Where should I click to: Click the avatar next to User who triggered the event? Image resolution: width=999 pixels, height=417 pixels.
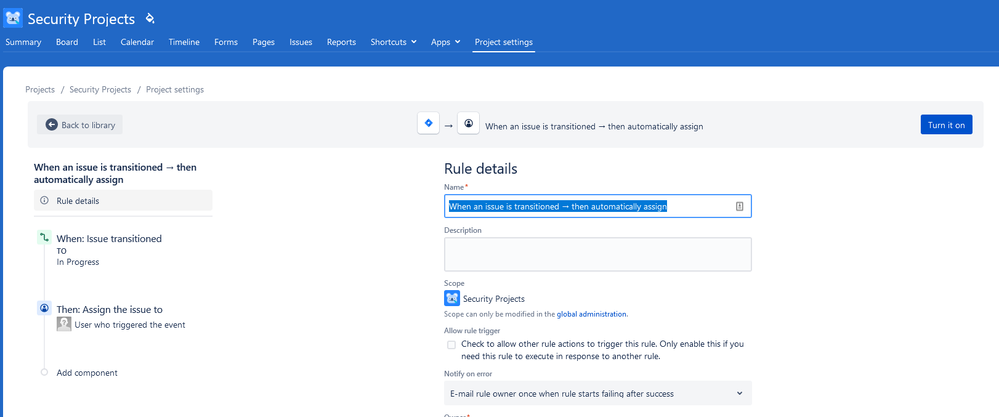click(x=64, y=324)
